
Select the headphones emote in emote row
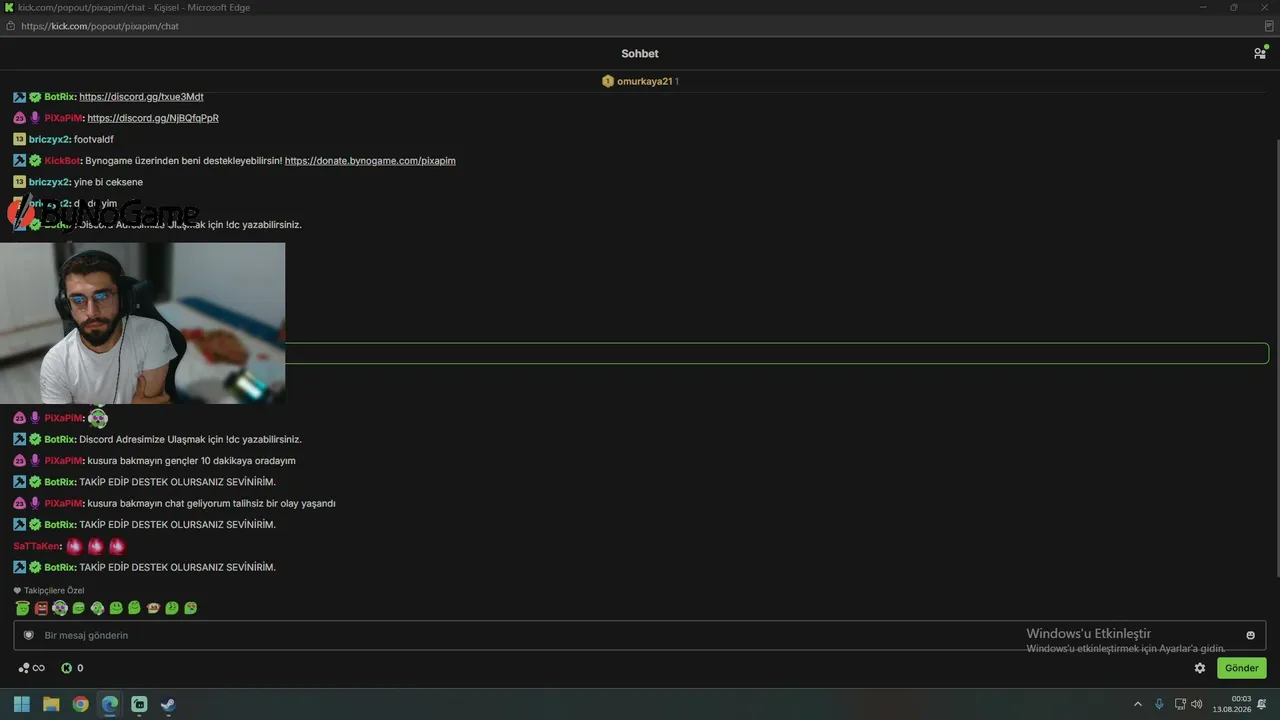coord(60,608)
